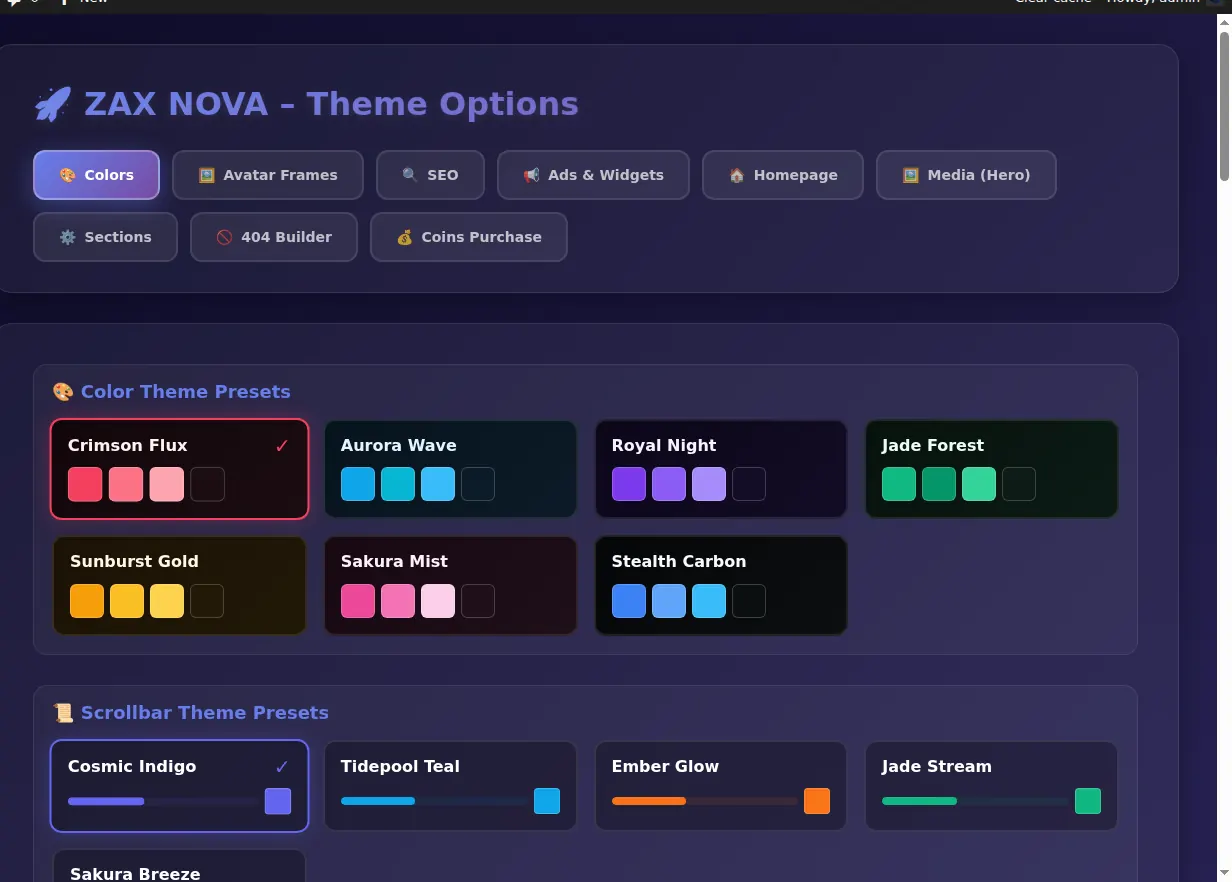Pick the Stealth Carbon color preset
This screenshot has width=1232, height=882.
721,585
